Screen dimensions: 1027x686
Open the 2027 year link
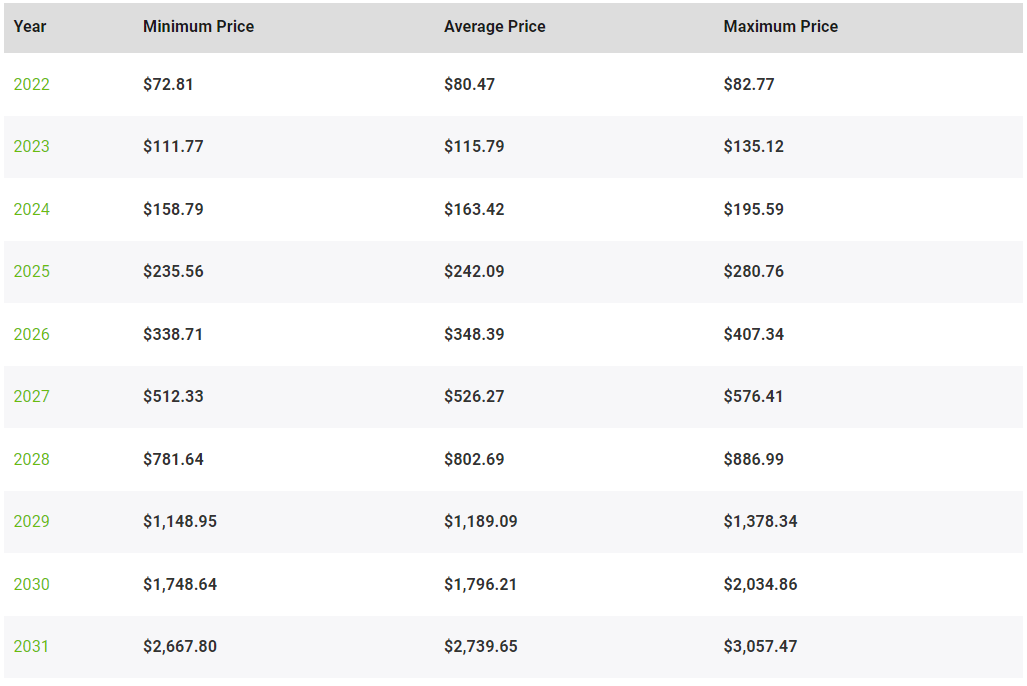point(31,396)
